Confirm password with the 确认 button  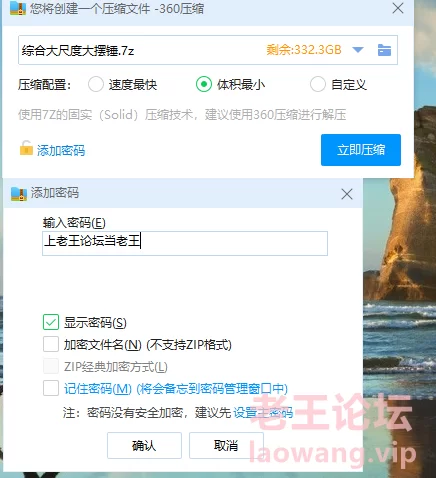pos(144,445)
